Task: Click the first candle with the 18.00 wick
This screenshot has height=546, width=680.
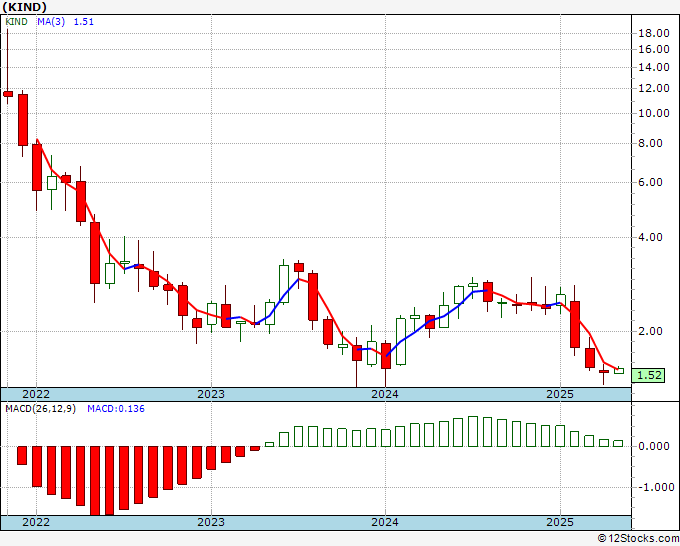Action: 8,67
